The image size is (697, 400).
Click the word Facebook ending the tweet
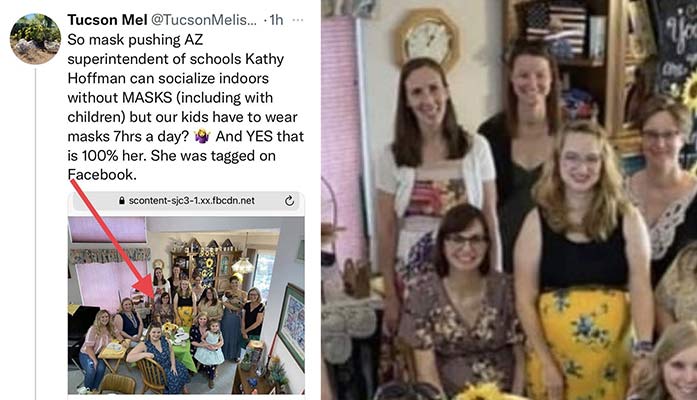coord(100,175)
